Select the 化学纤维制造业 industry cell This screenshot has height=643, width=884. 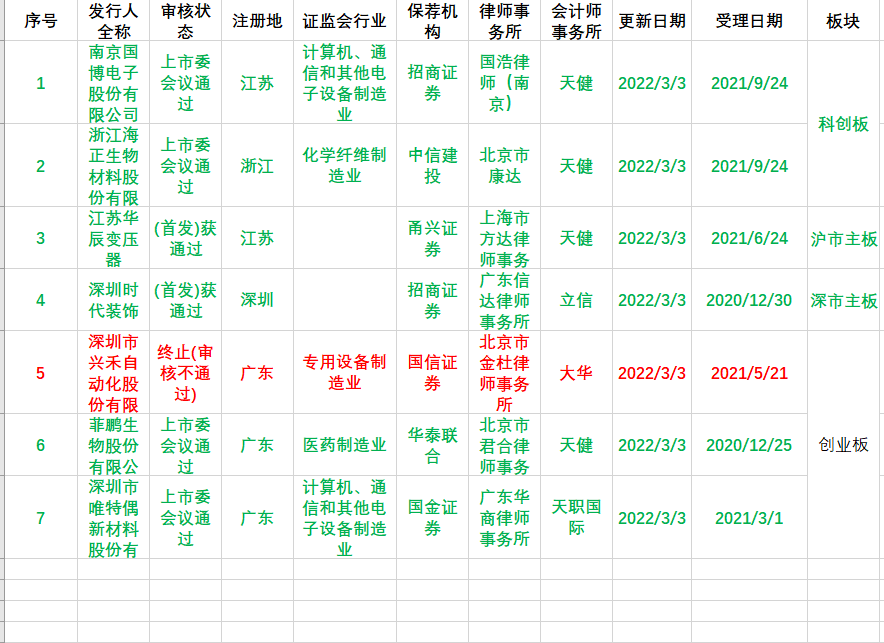pyautogui.click(x=344, y=166)
